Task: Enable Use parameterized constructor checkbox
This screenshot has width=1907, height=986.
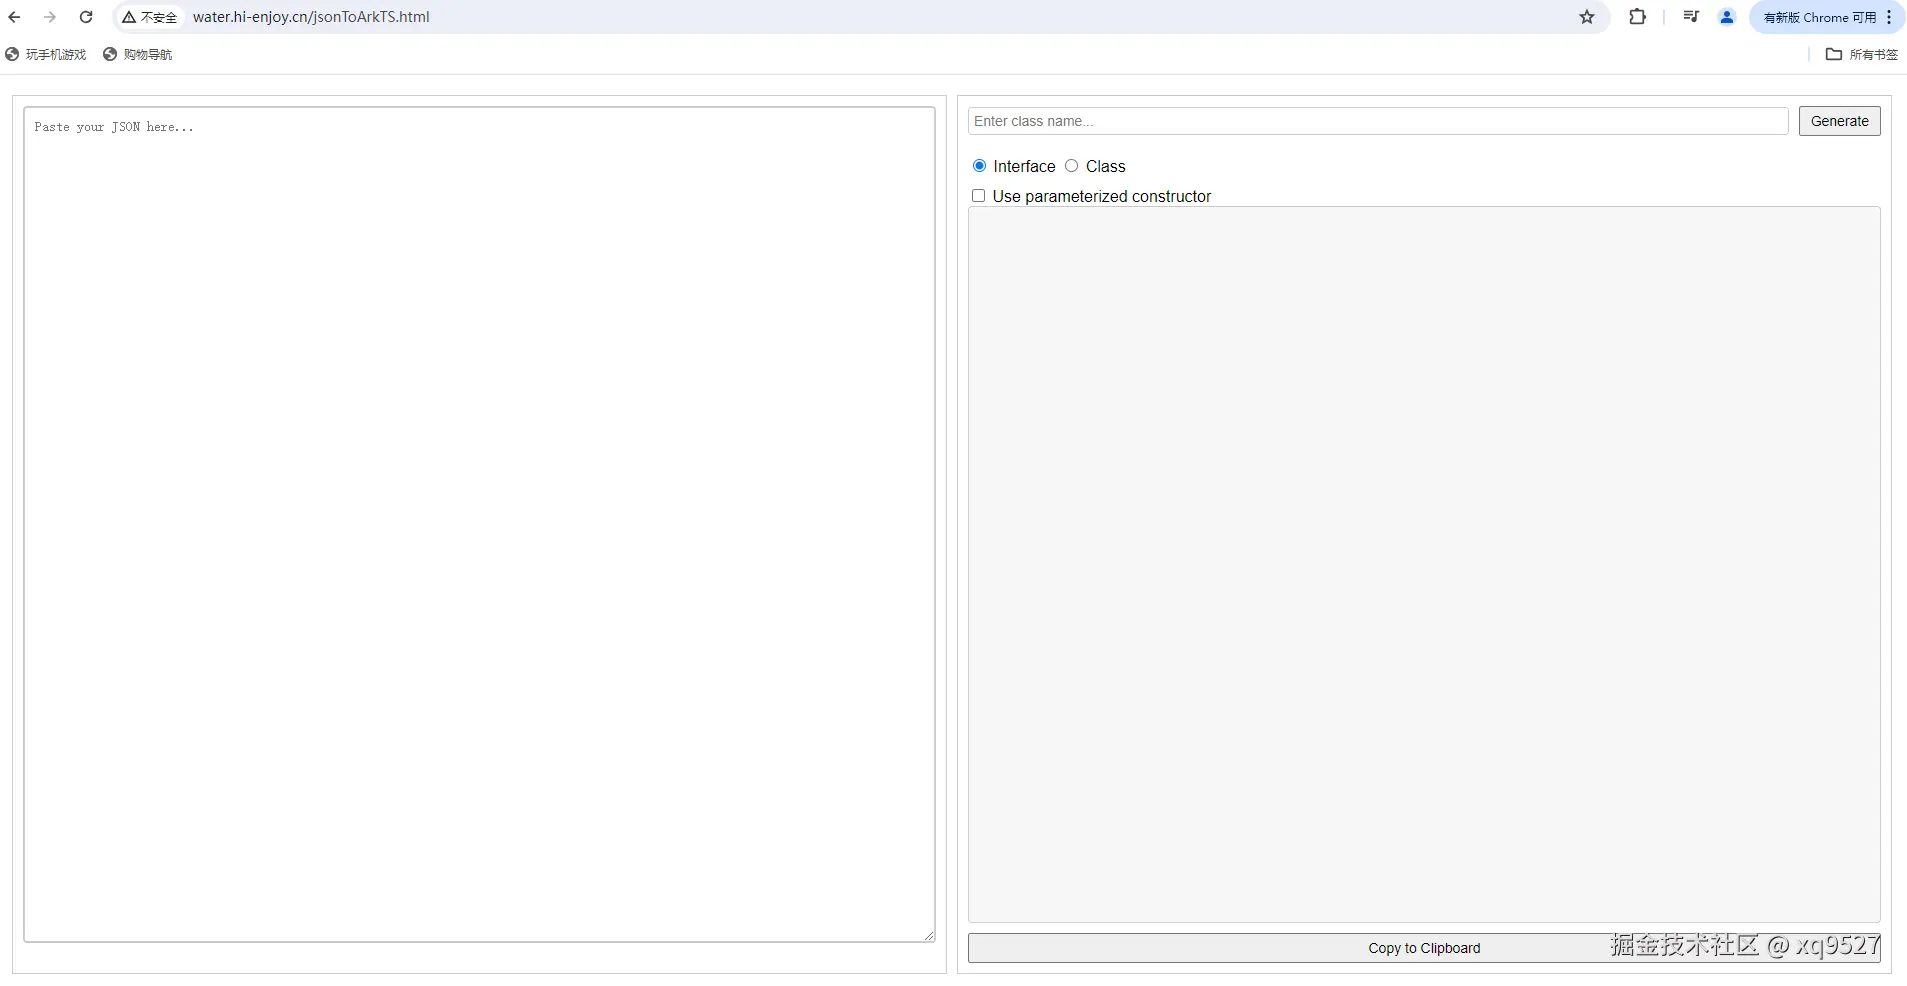Action: [x=978, y=196]
